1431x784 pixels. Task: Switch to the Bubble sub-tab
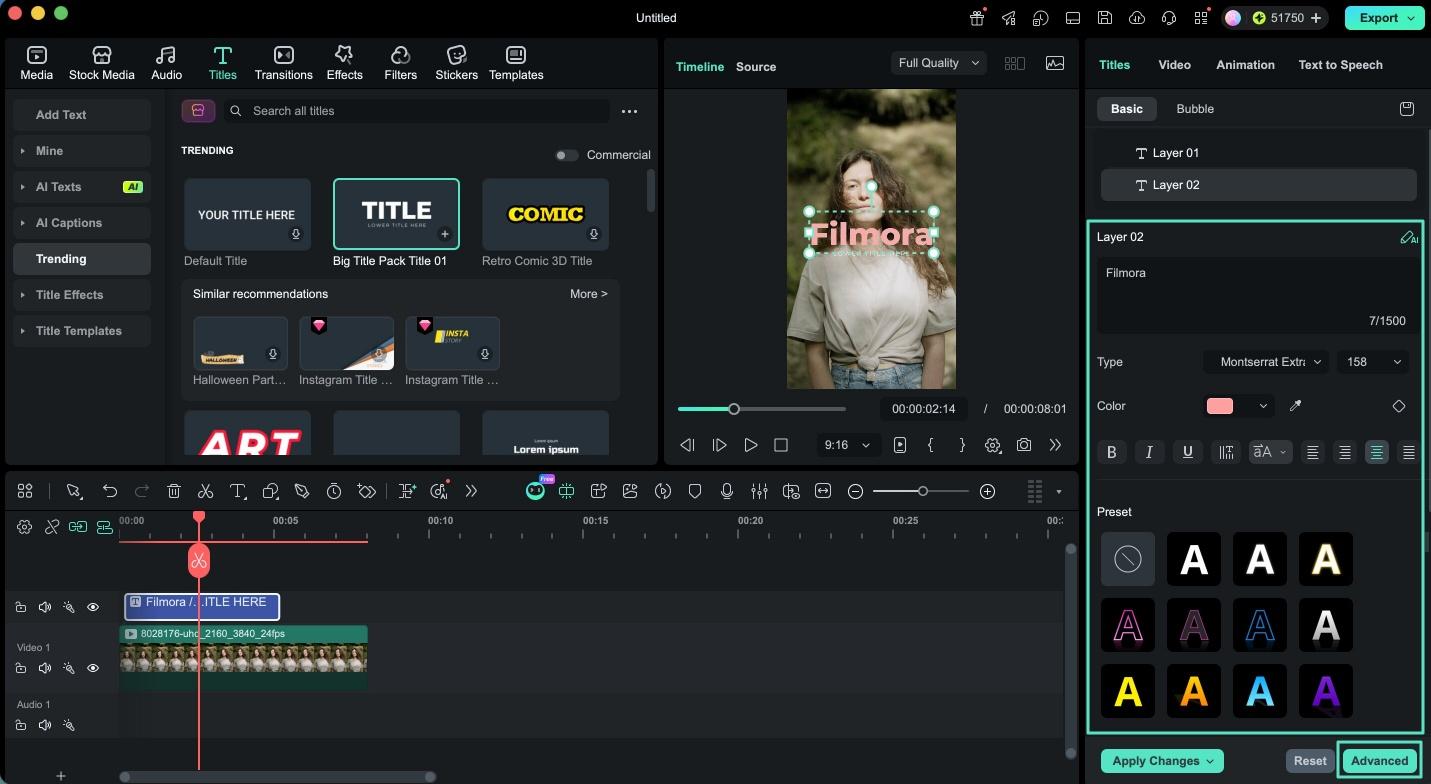coord(1195,109)
